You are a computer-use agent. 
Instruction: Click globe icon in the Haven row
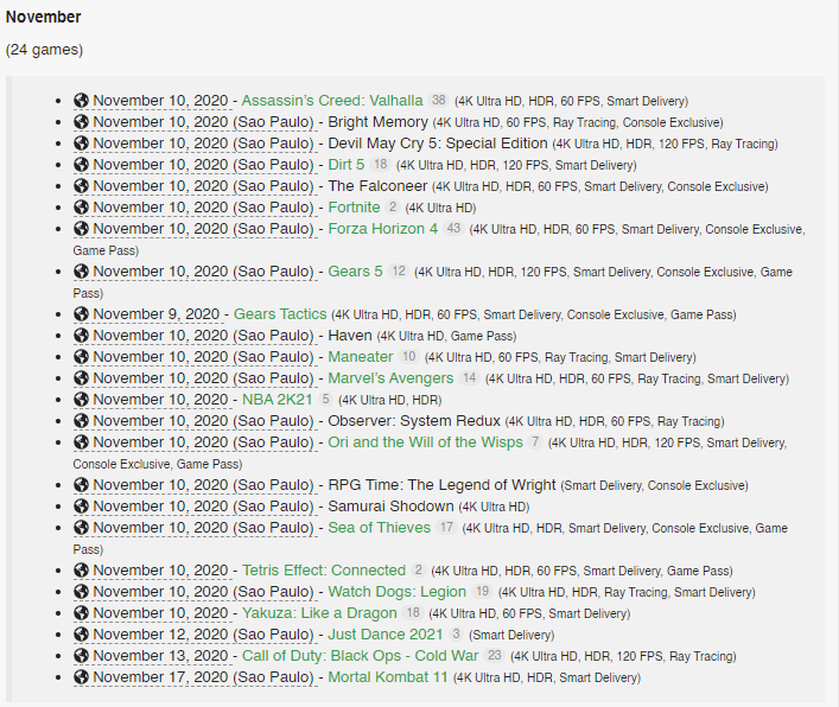tap(81, 336)
